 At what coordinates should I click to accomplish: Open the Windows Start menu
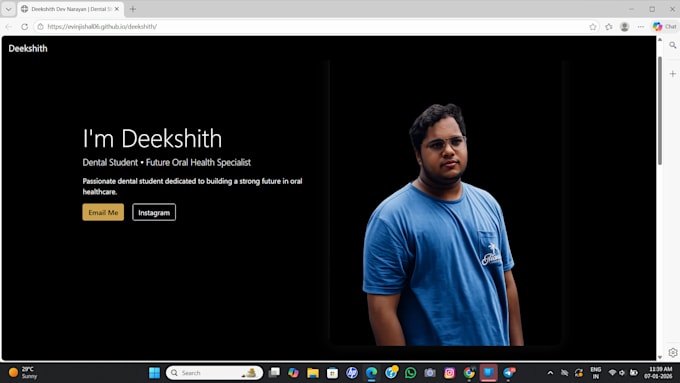[154, 373]
